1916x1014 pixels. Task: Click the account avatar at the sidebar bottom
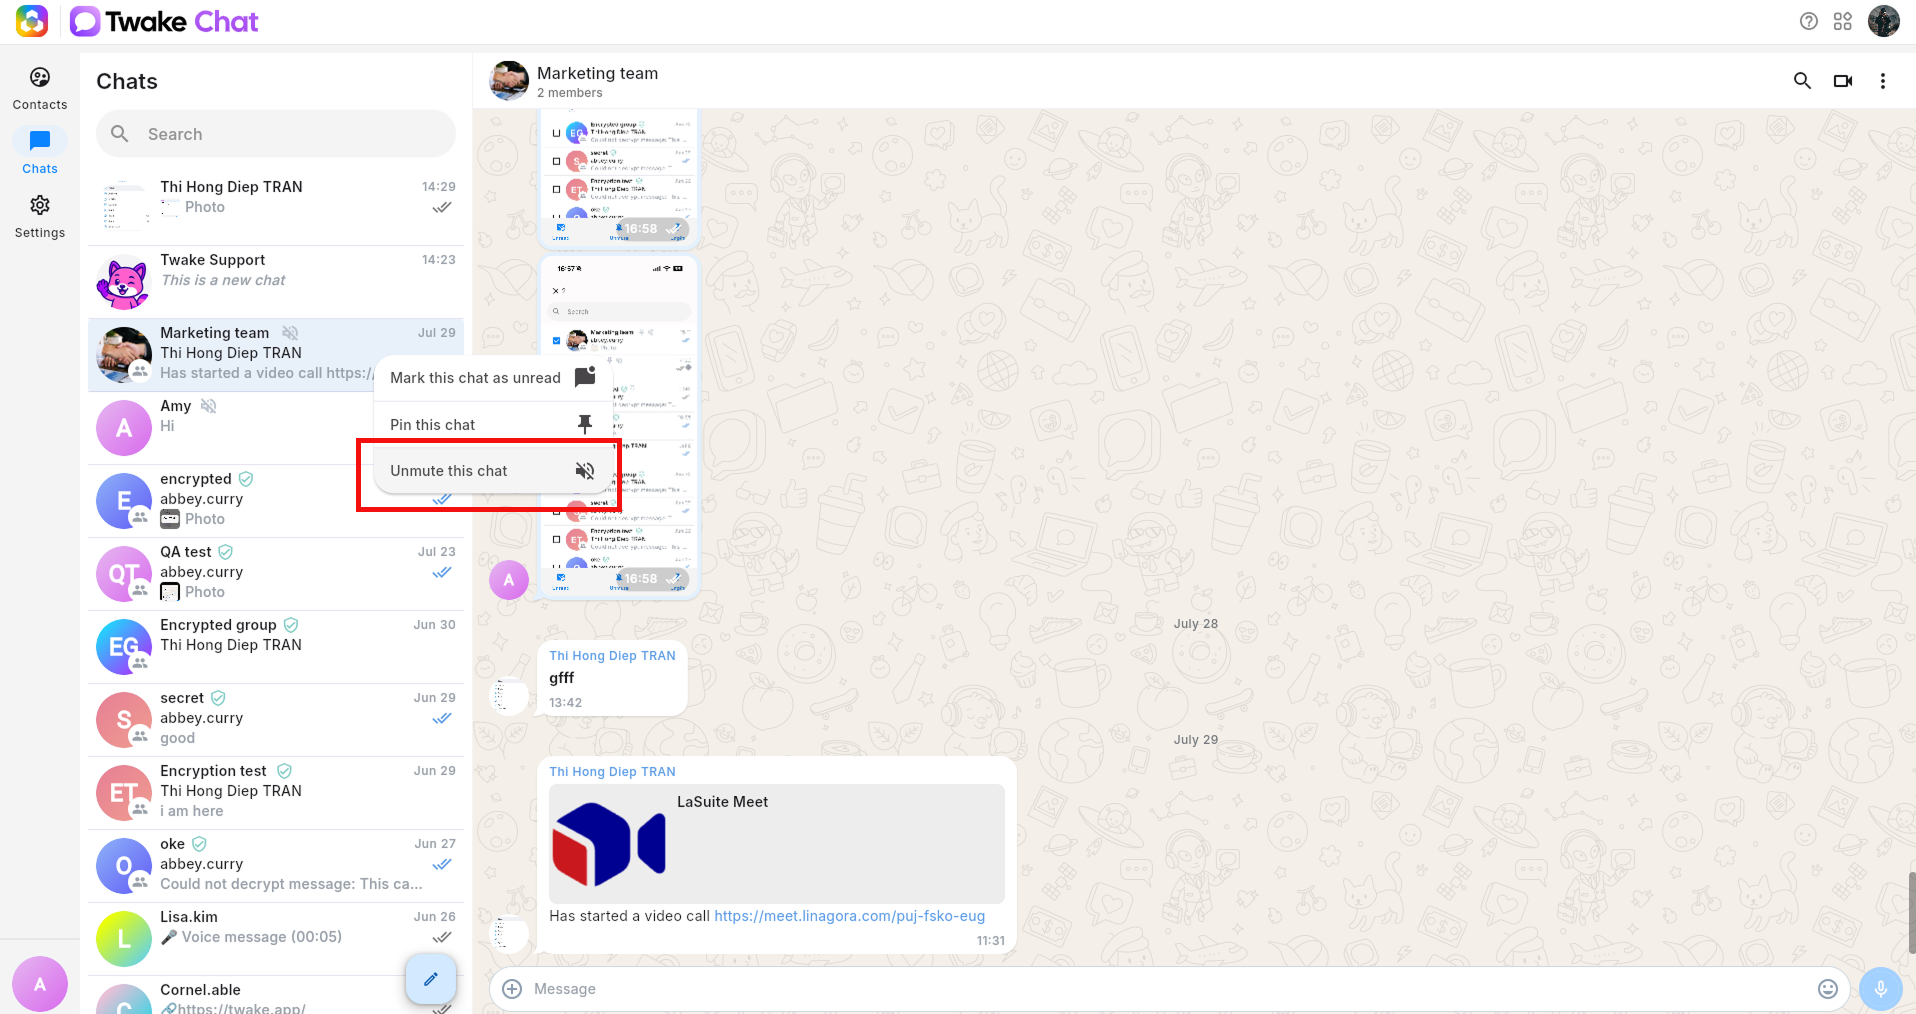point(40,984)
